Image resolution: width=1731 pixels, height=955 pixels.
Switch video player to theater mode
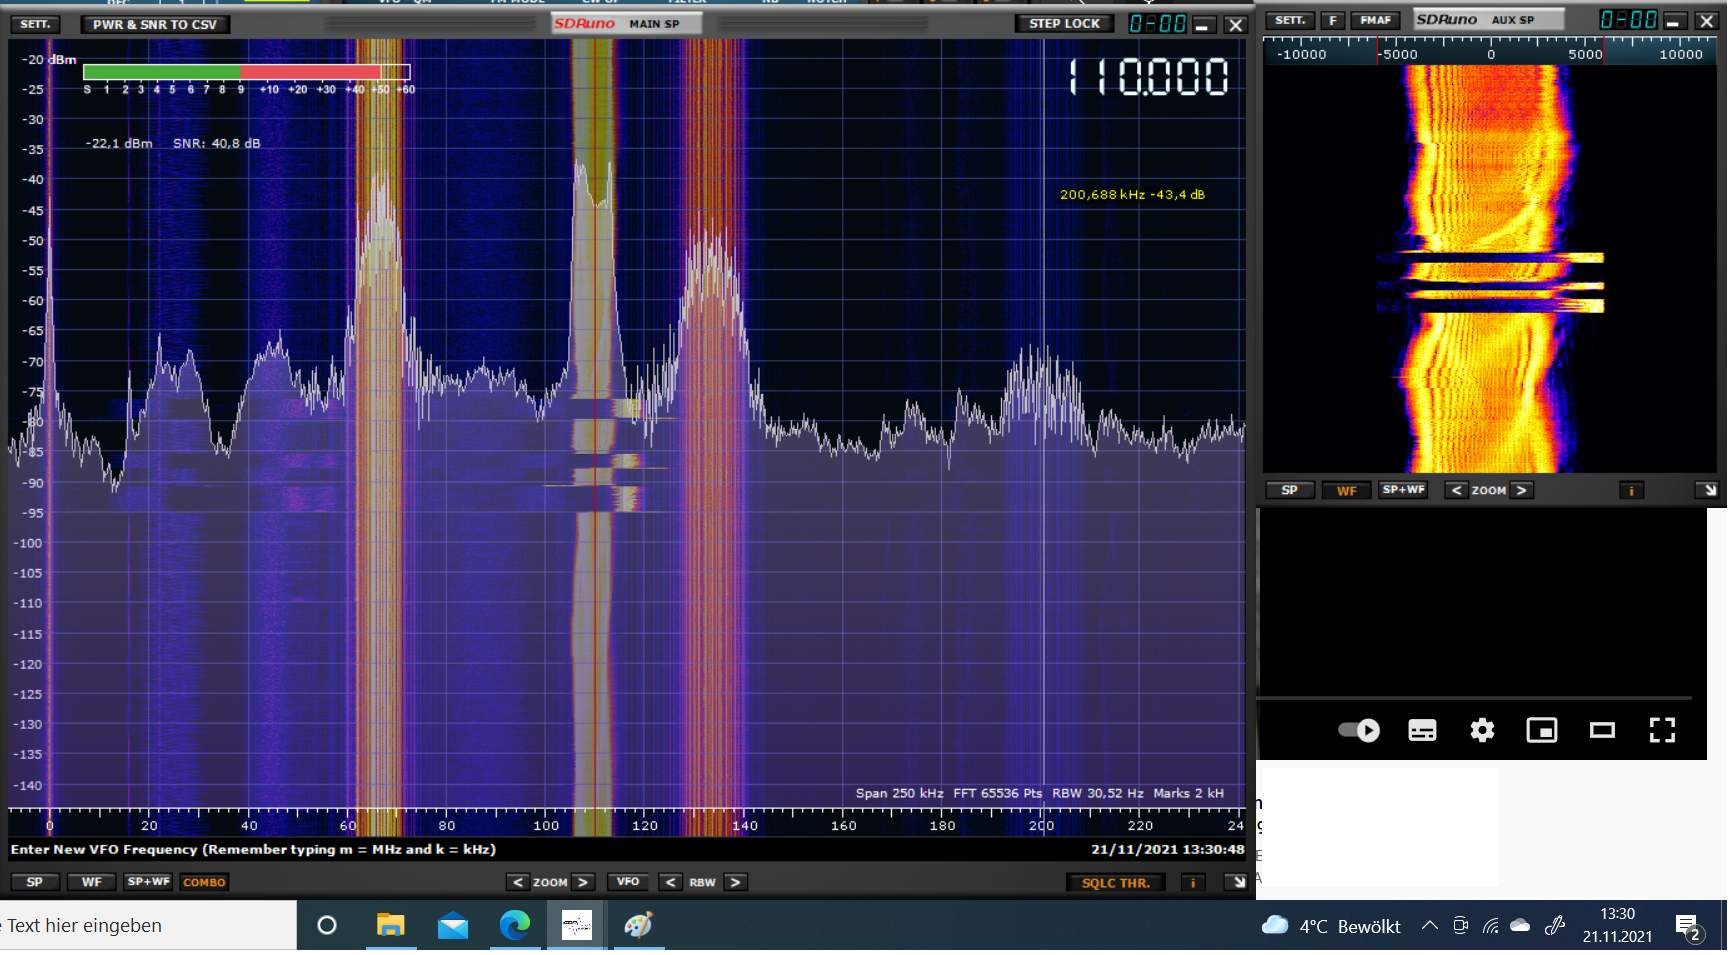click(x=1602, y=731)
